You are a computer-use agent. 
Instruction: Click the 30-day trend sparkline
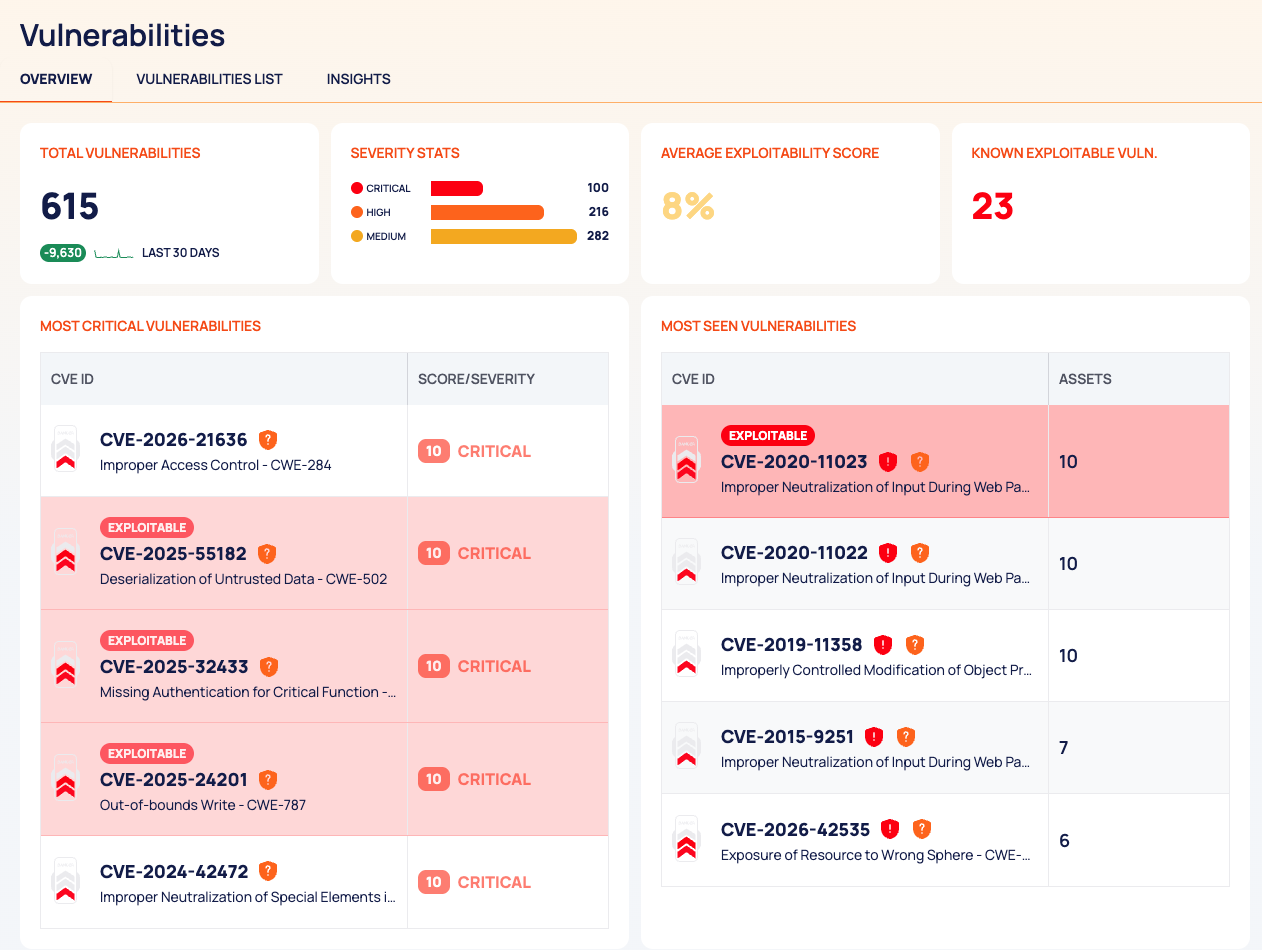114,254
